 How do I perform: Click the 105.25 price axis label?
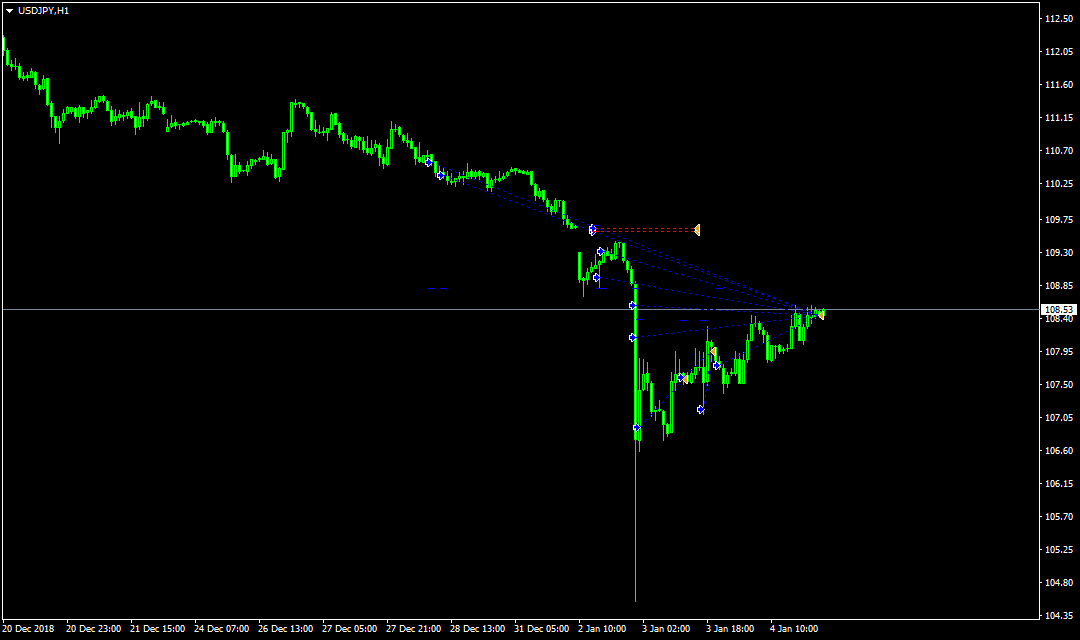(x=1059, y=550)
